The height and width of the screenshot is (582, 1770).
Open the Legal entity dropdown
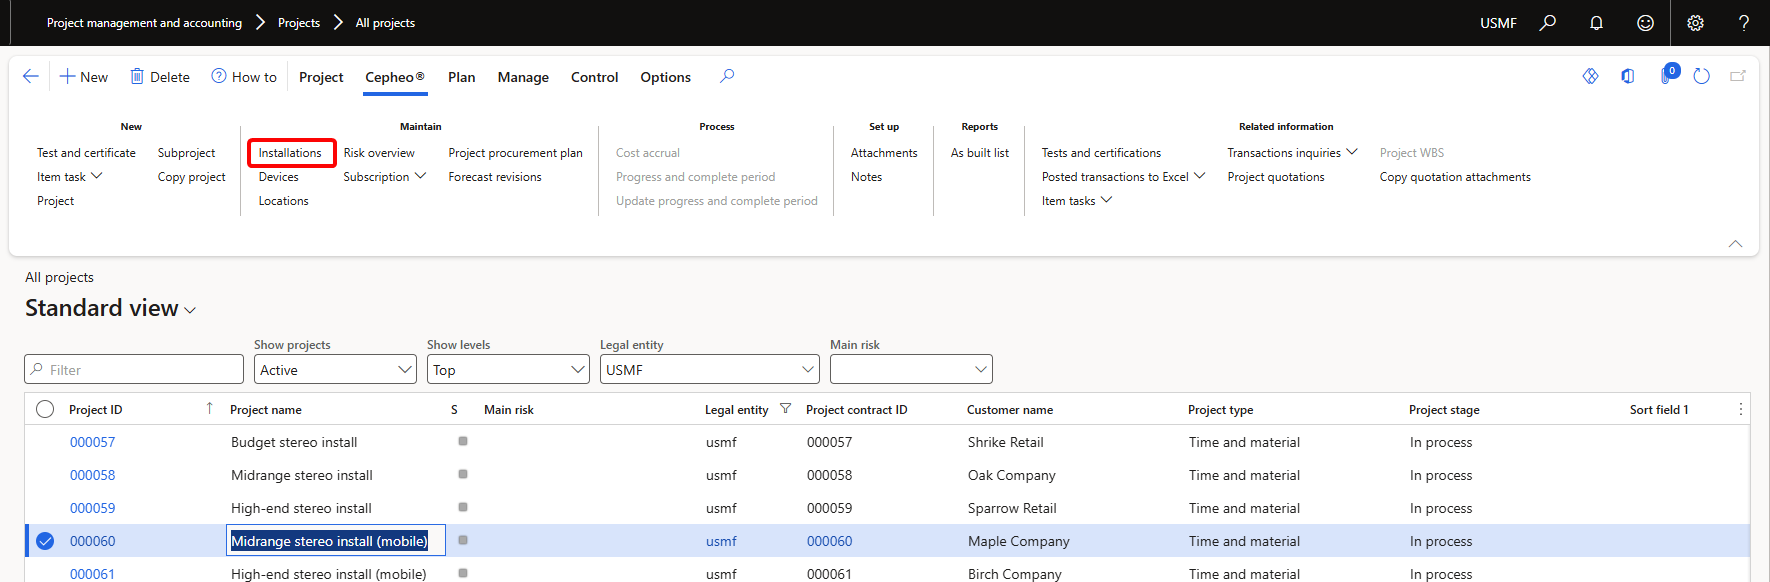click(709, 370)
